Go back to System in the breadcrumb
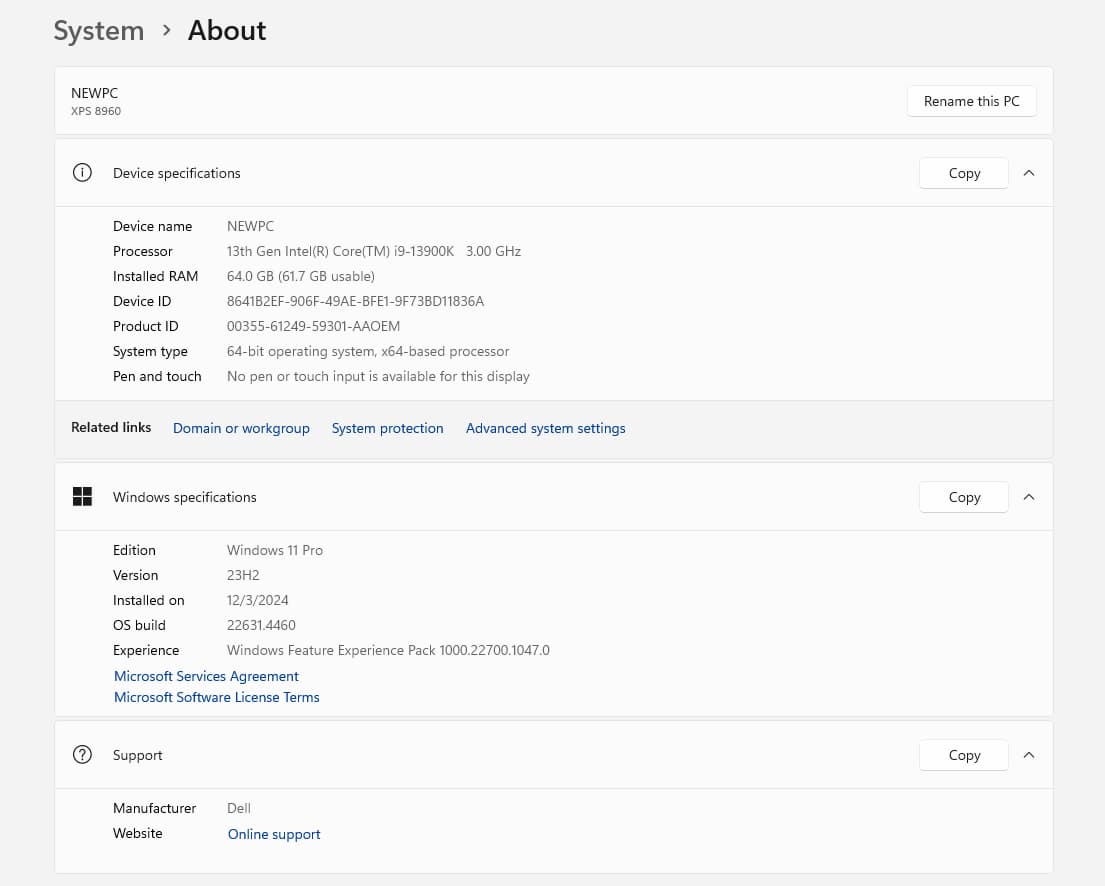The height and width of the screenshot is (886, 1105). click(98, 31)
